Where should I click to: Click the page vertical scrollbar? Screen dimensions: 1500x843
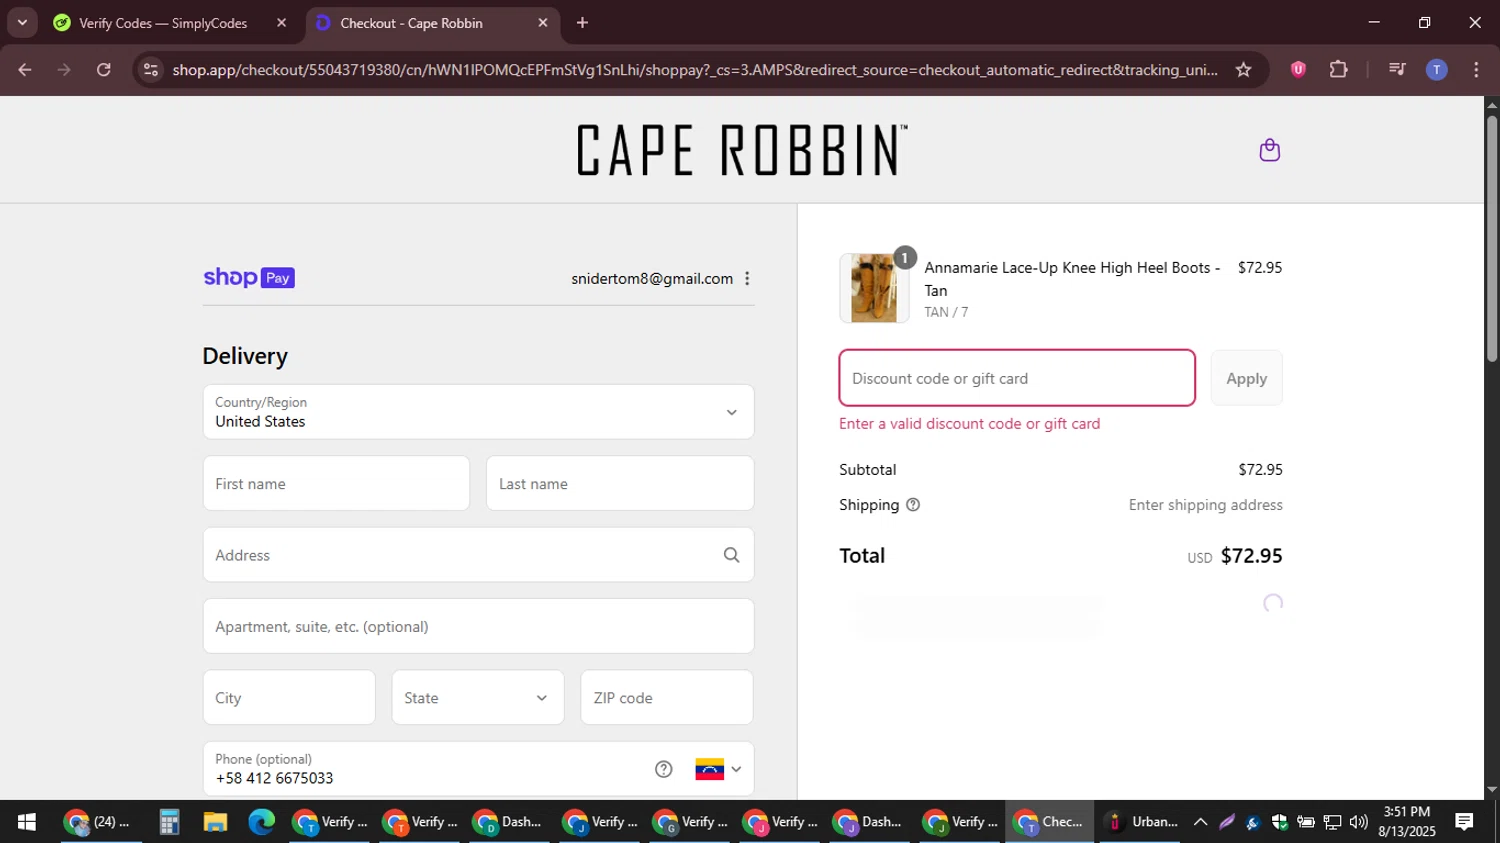[x=1492, y=240]
